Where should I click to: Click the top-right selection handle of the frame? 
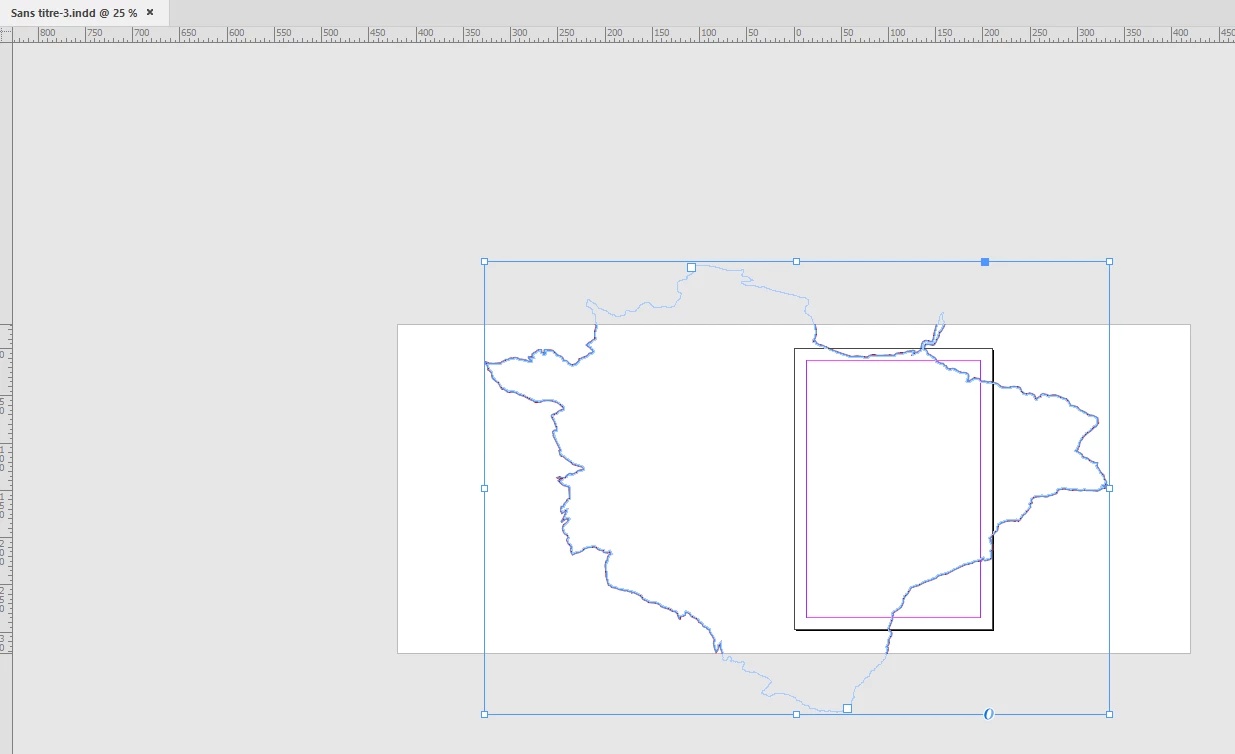[1109, 262]
